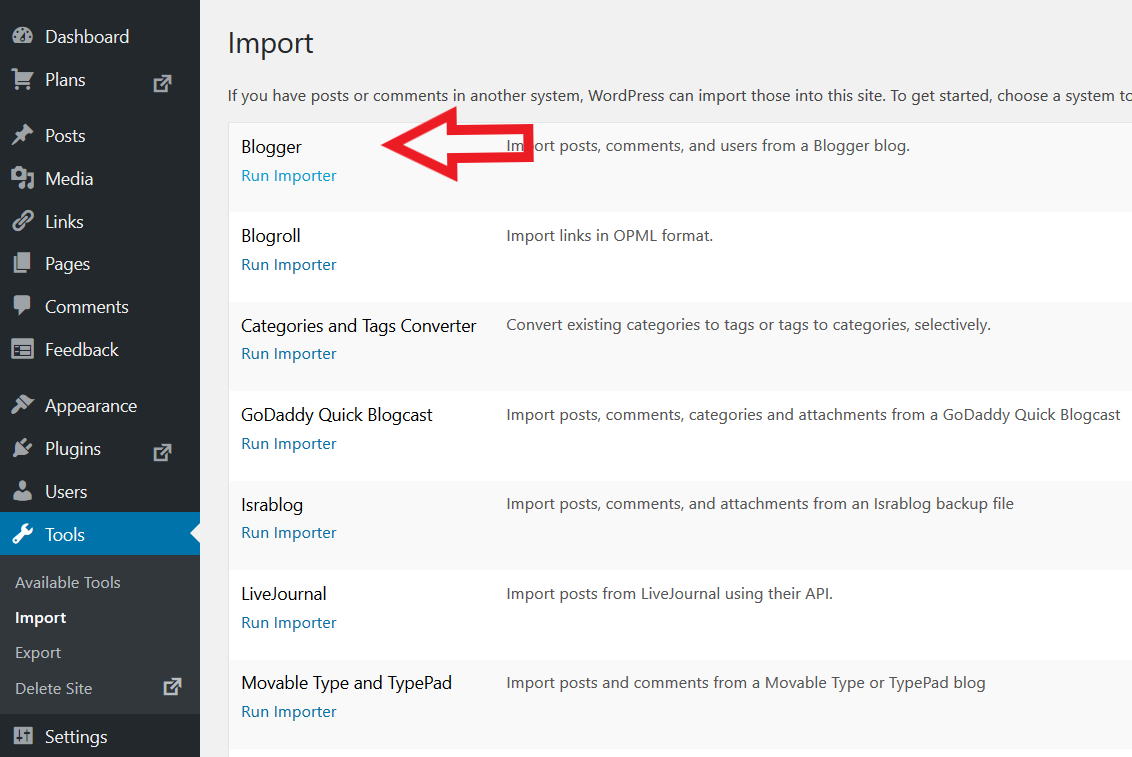The height and width of the screenshot is (757, 1132).
Task: Open the Export submenu item
Action: [38, 653]
